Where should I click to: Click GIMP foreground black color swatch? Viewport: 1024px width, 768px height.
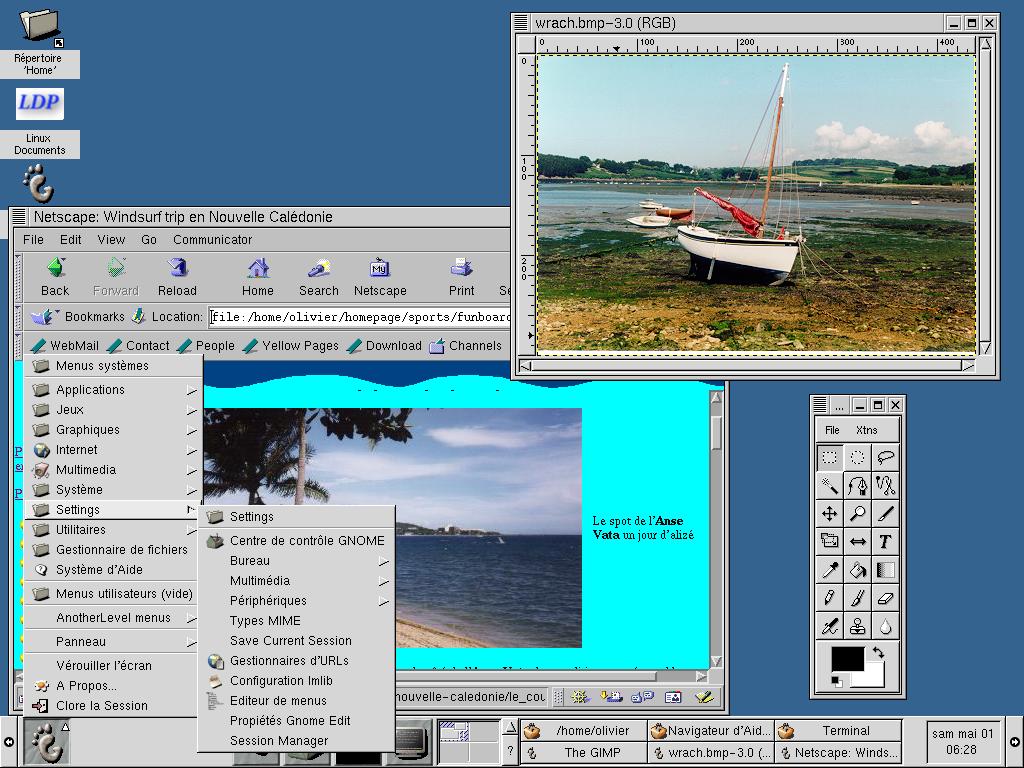pyautogui.click(x=846, y=659)
